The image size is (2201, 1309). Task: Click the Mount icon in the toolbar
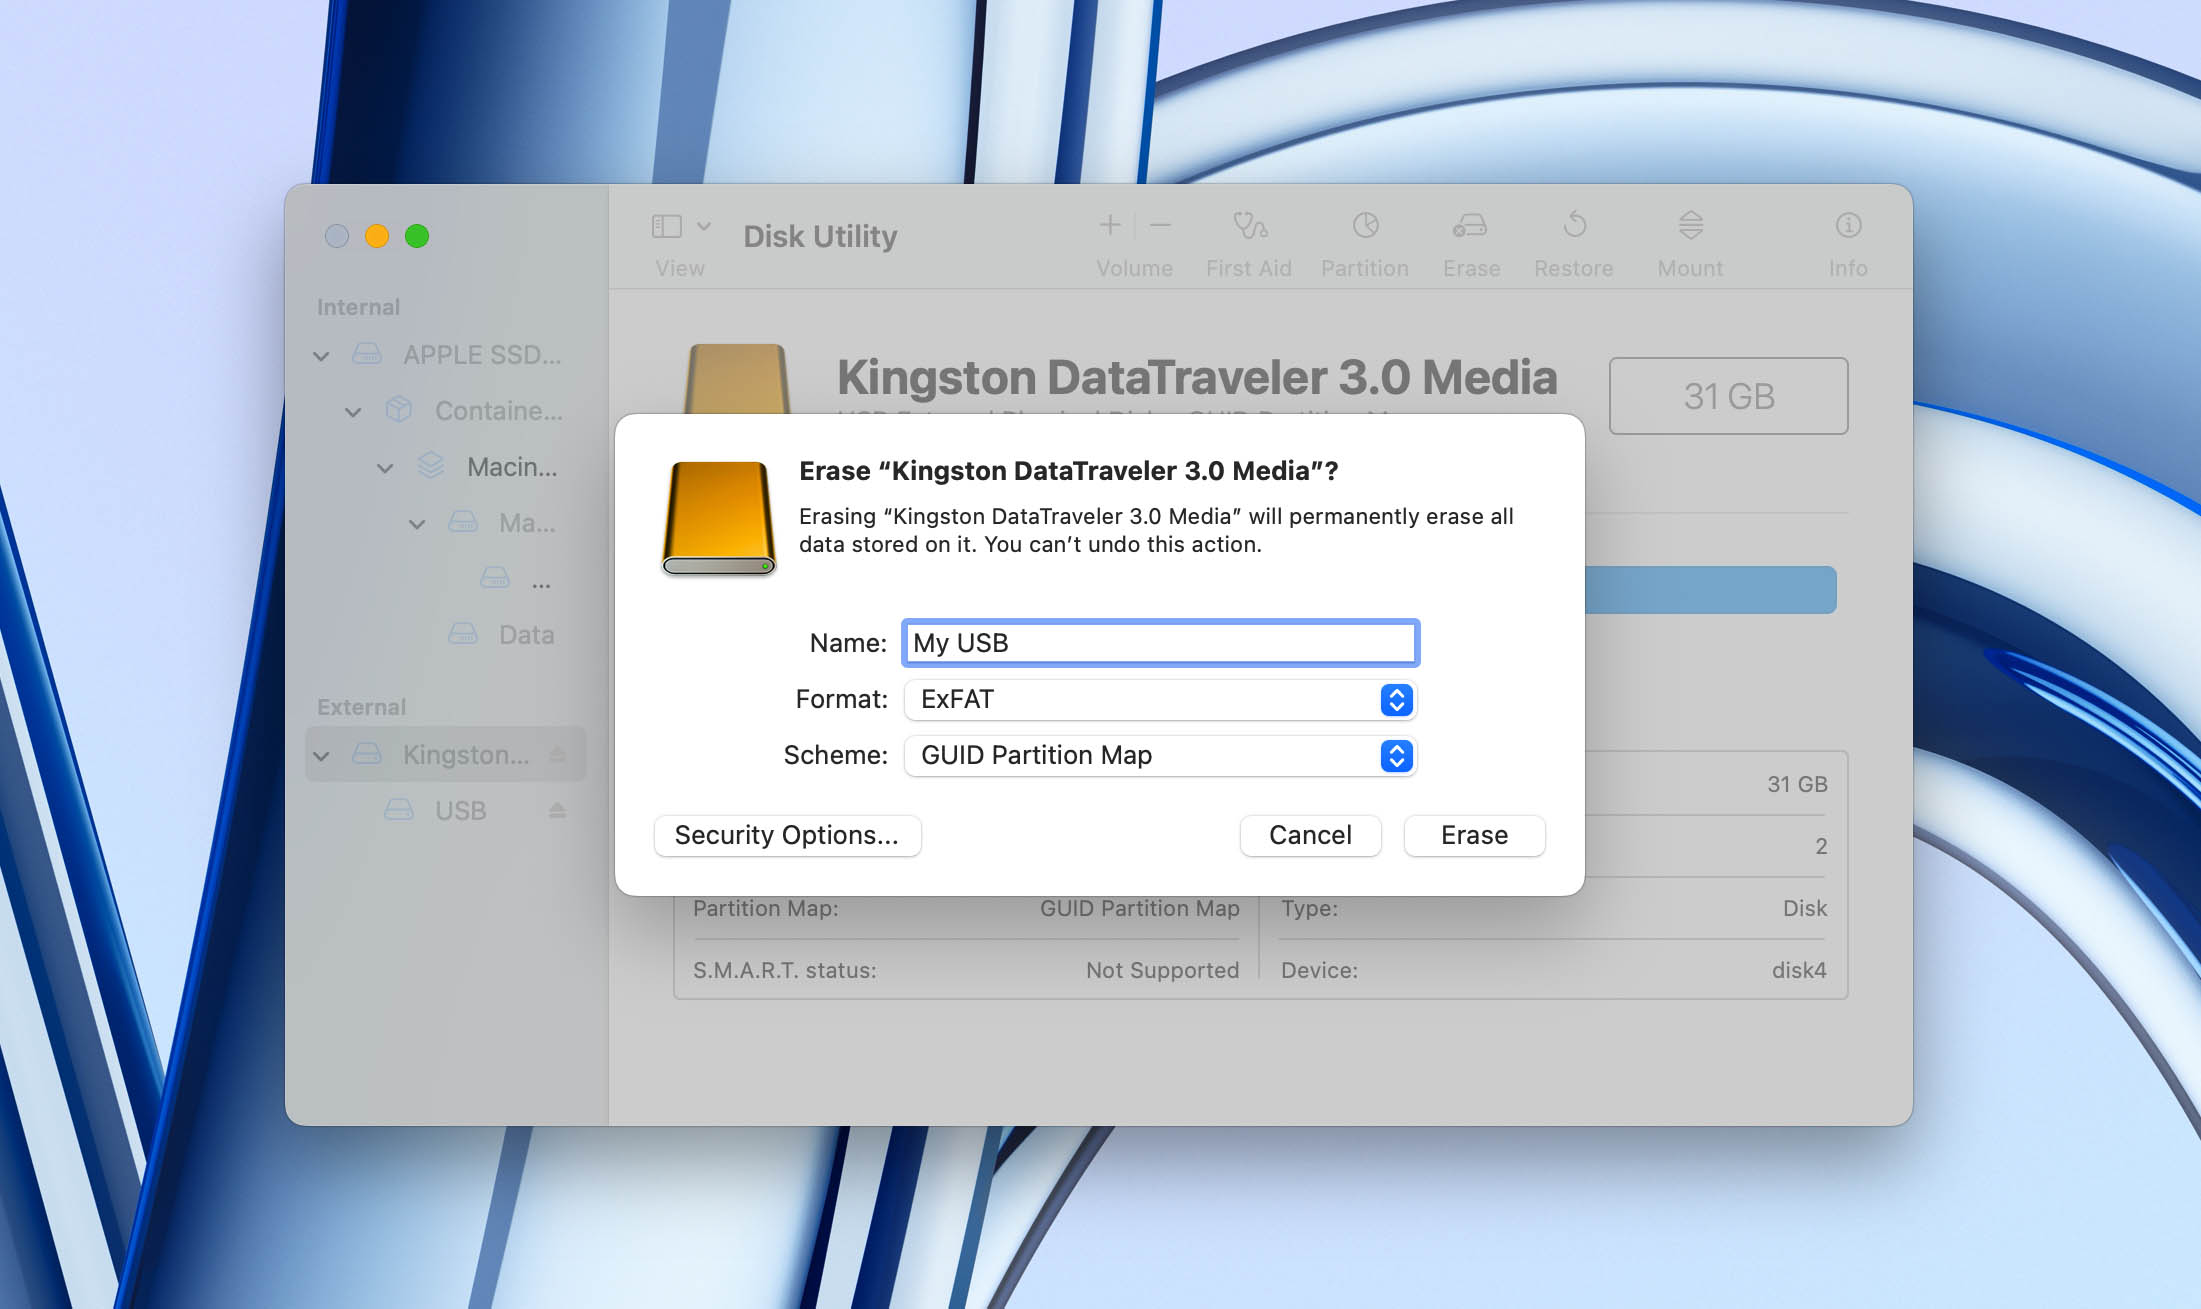[x=1689, y=240]
